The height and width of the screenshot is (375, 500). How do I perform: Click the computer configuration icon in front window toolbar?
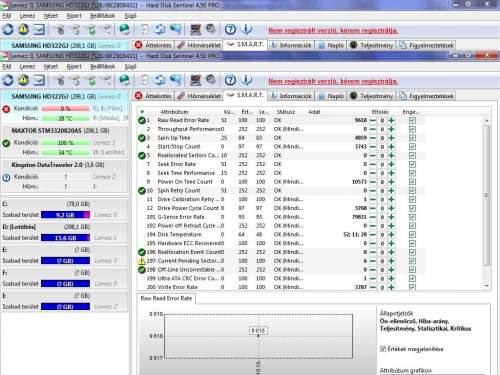point(195,80)
